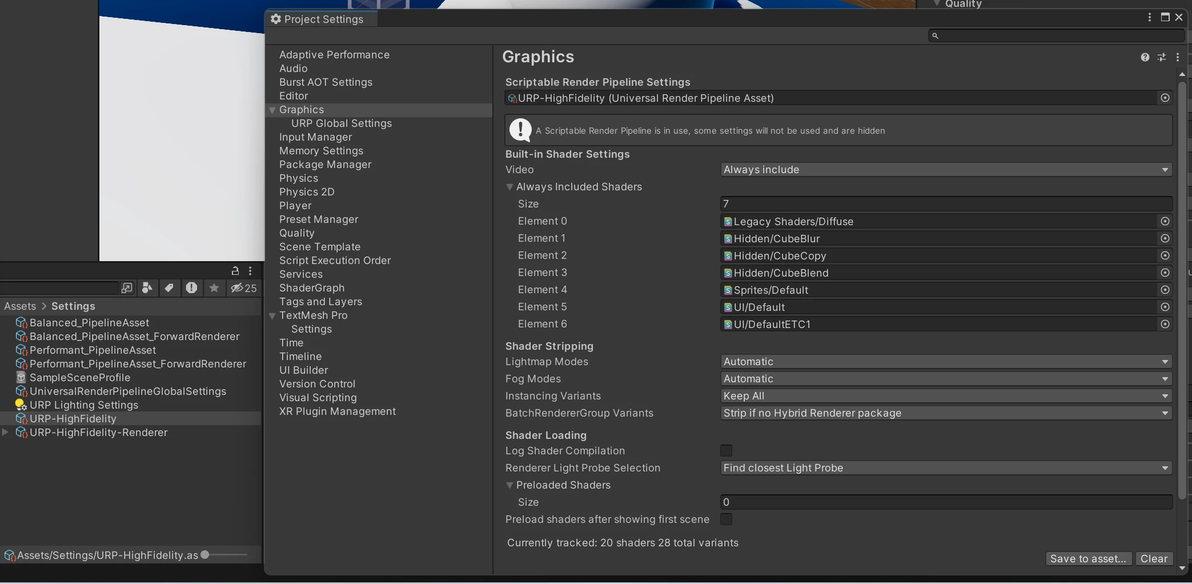Open the Instancing Variants dropdown

pos(945,396)
